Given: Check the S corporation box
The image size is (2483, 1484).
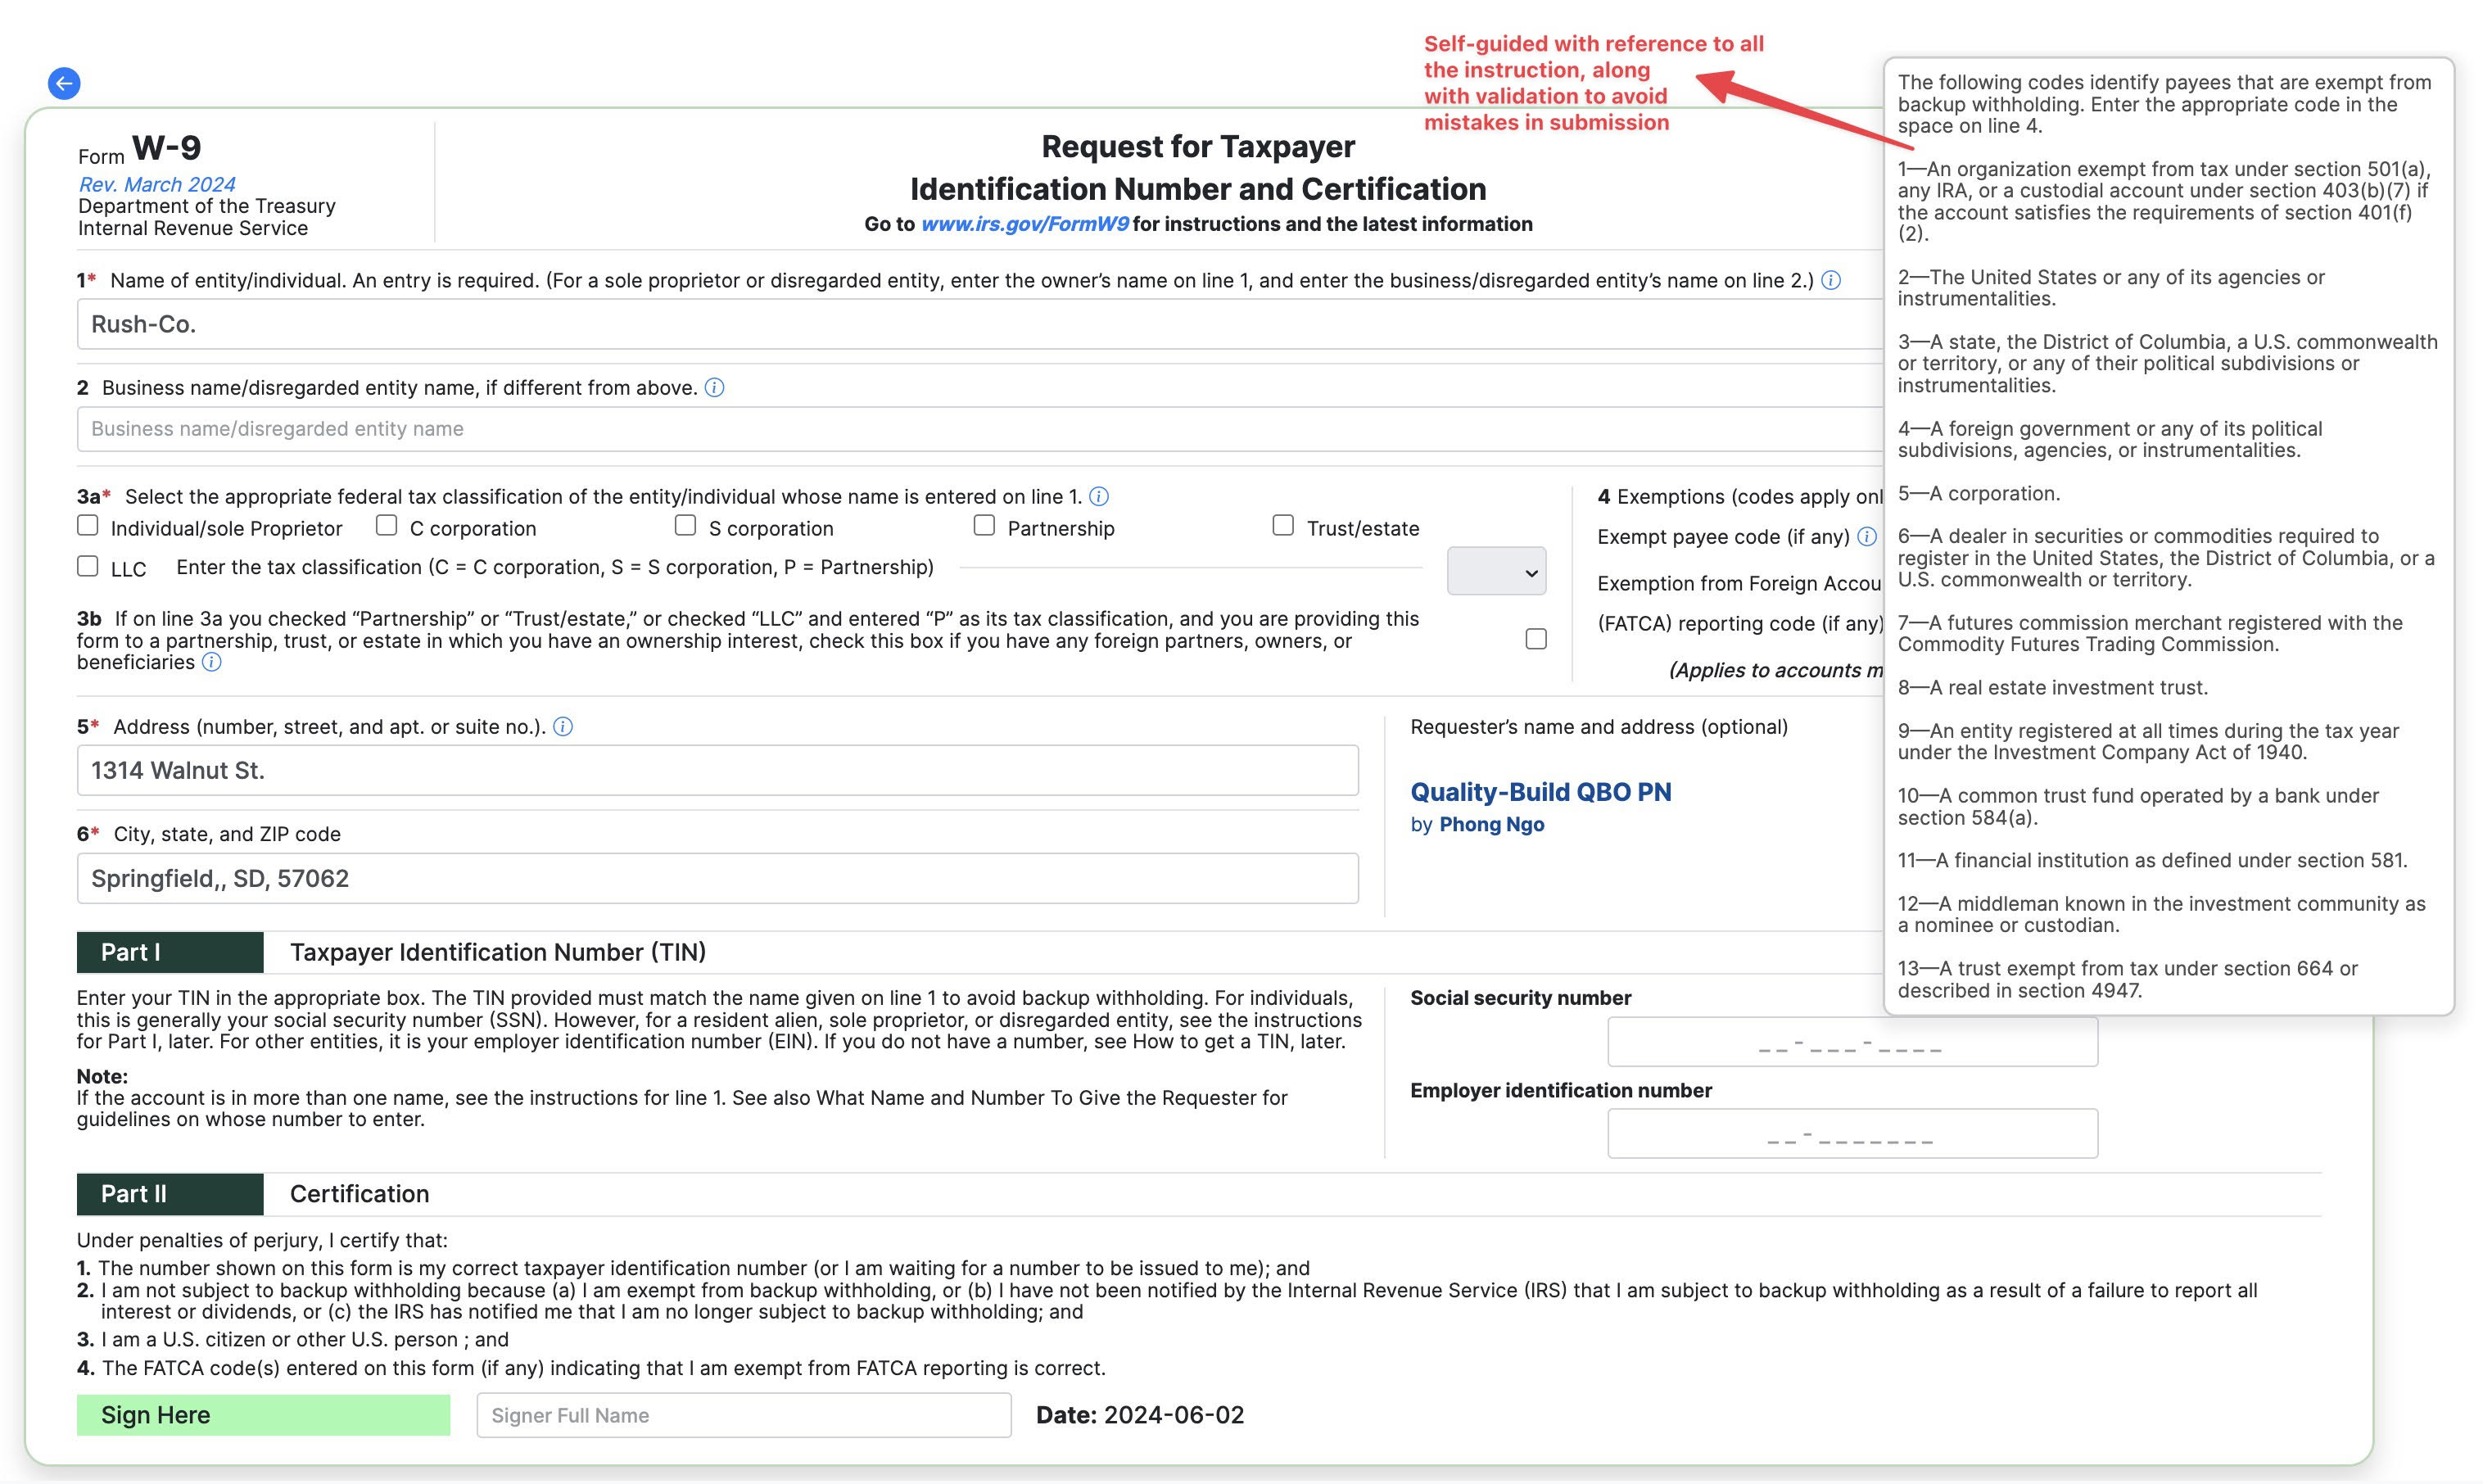Looking at the screenshot, I should coord(685,526).
